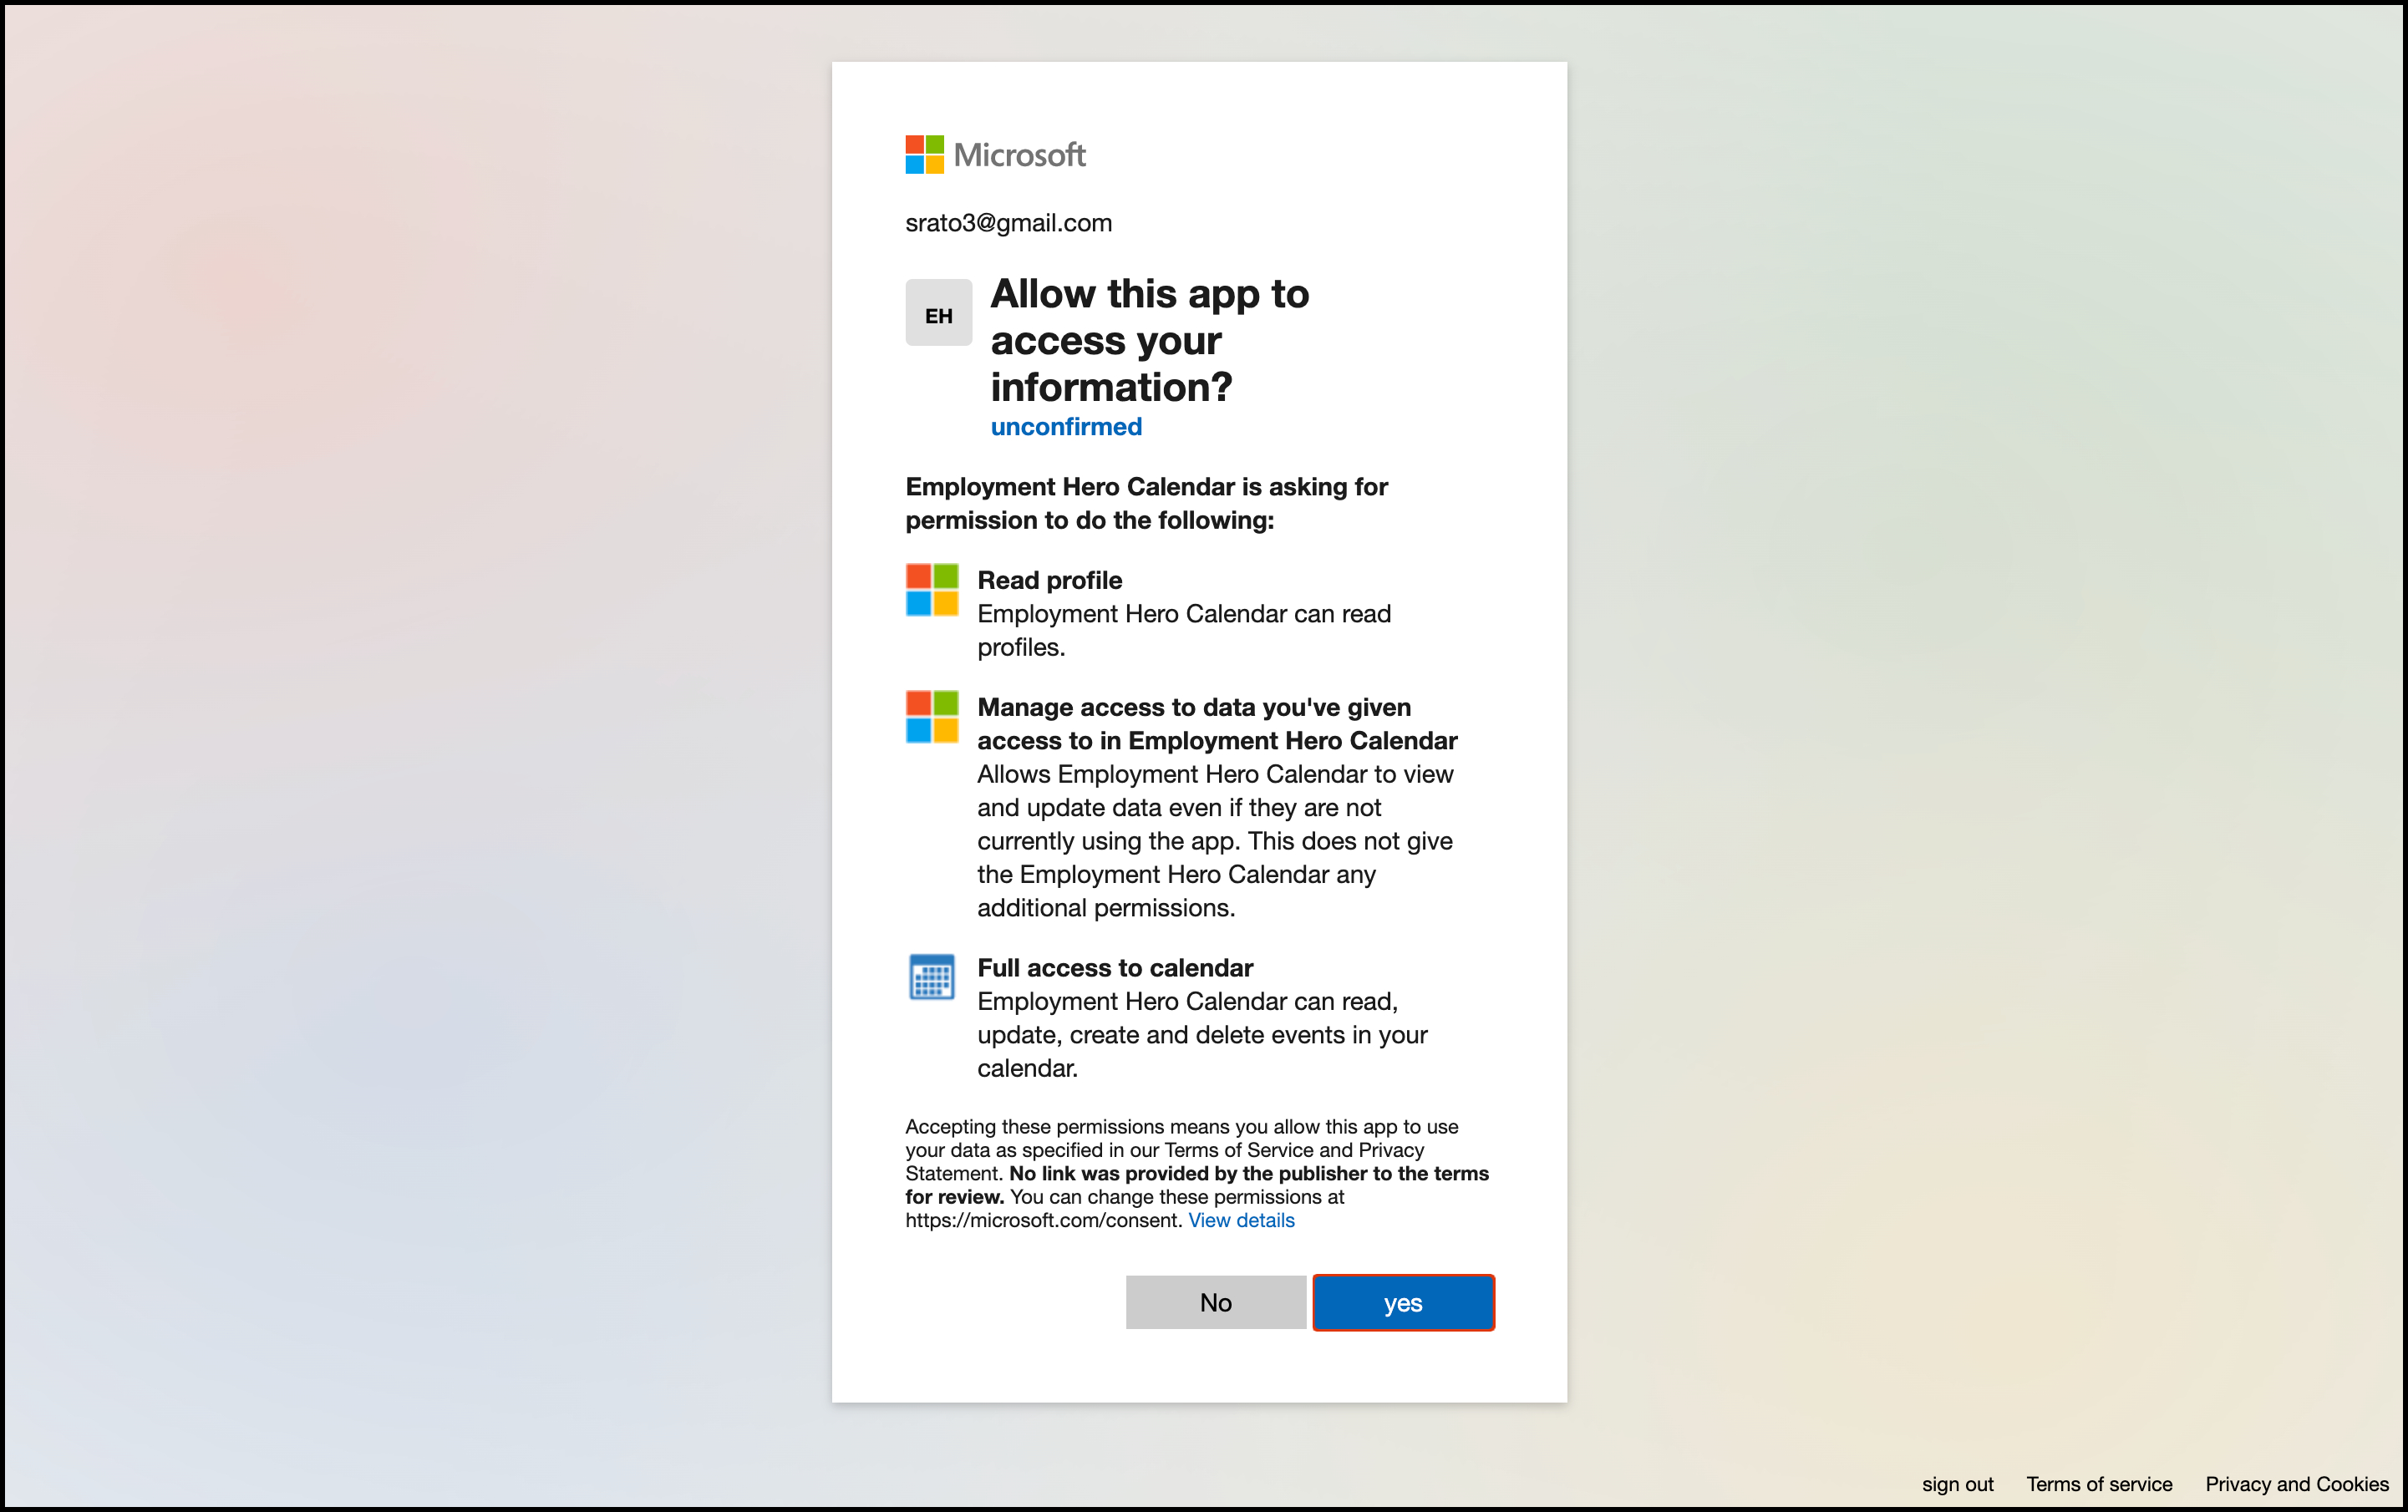Click the Microsoft icon beside Manage access

pyautogui.click(x=931, y=717)
